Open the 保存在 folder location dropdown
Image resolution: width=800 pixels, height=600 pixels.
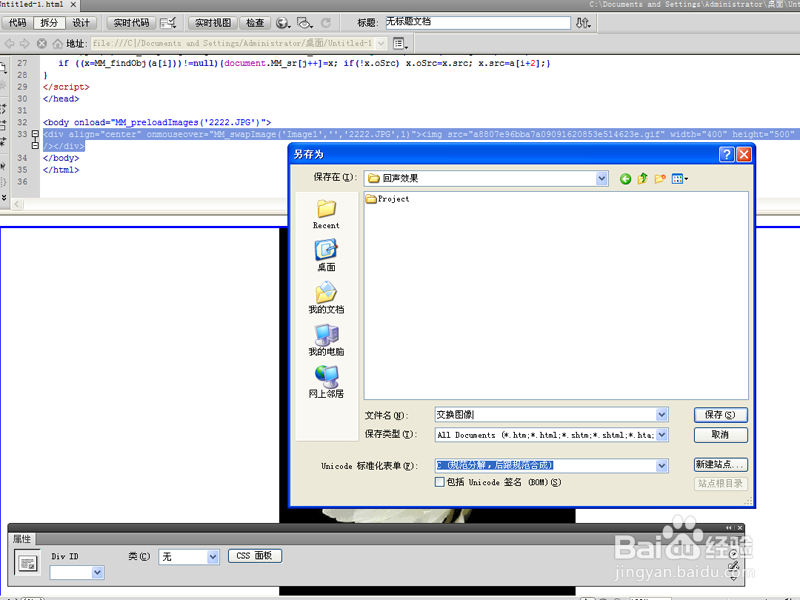[602, 178]
